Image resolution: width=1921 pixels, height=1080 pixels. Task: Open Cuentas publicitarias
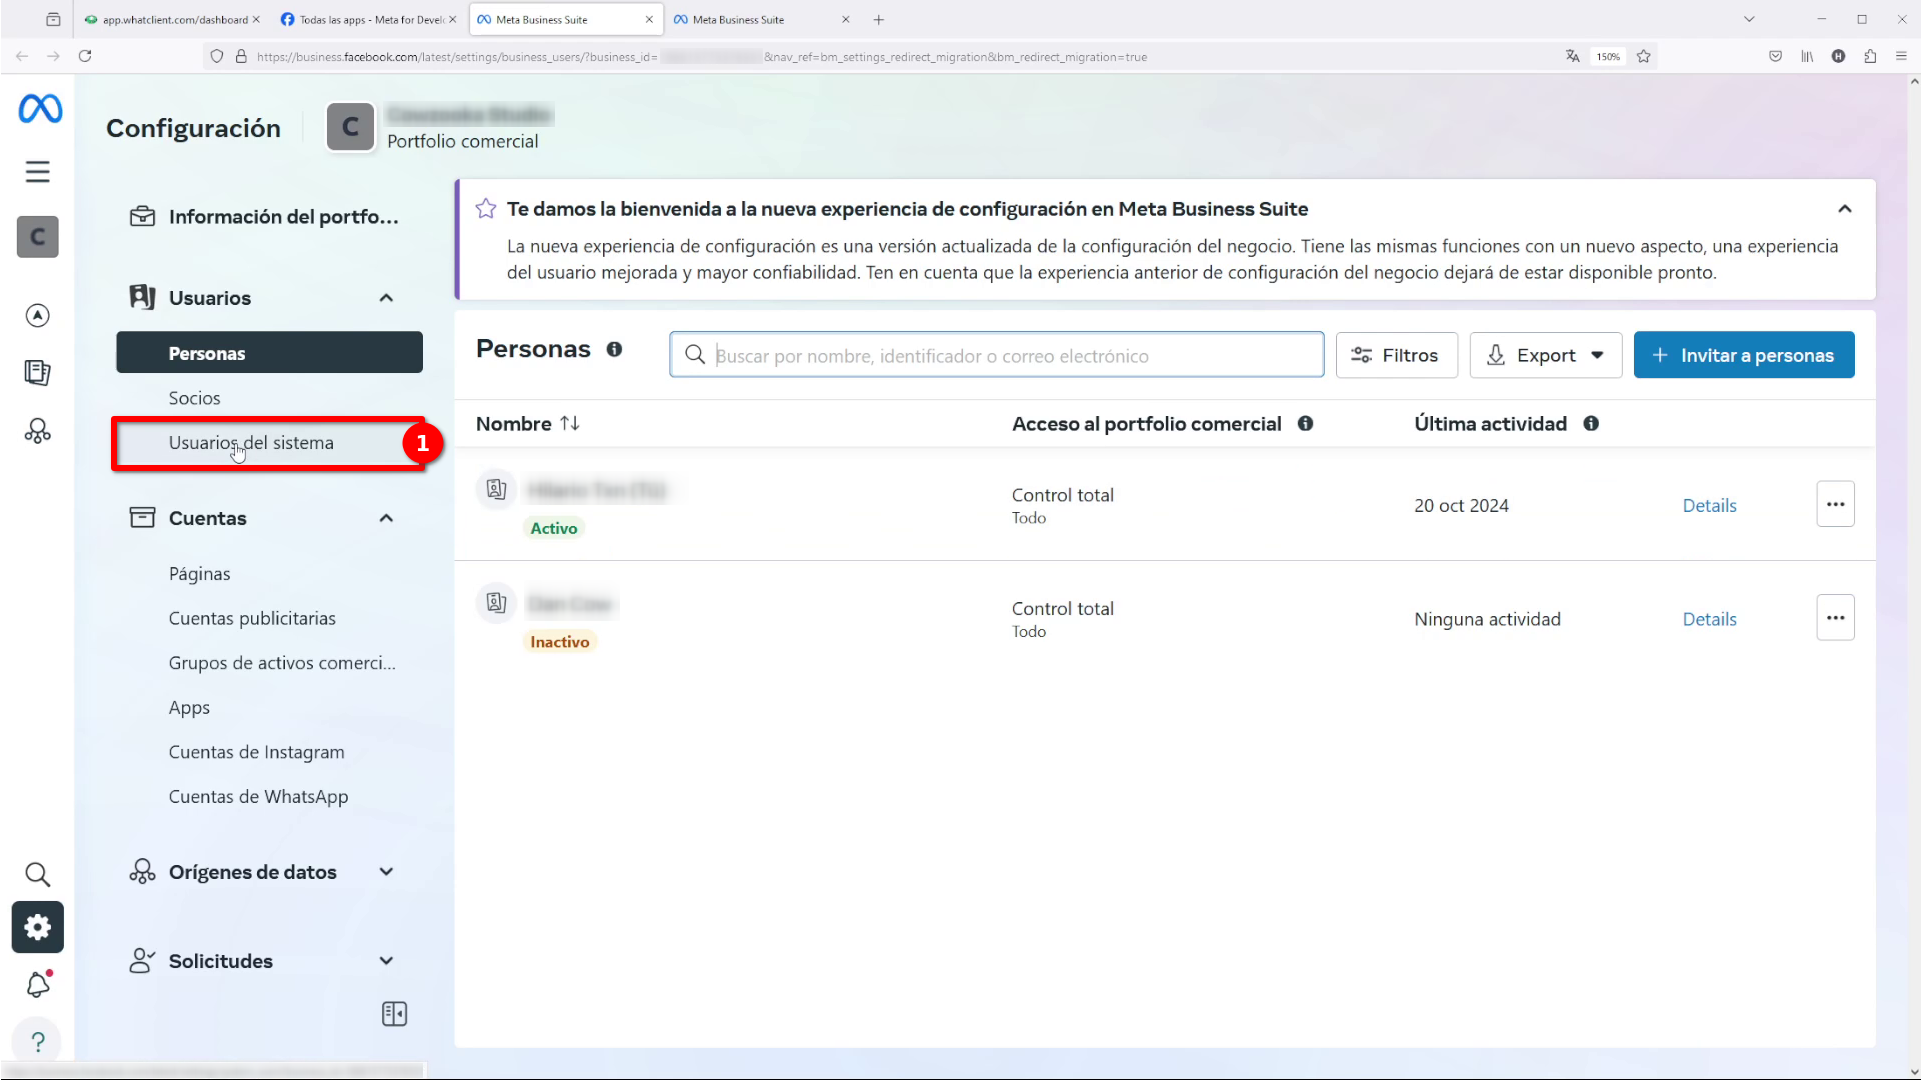[x=252, y=618]
